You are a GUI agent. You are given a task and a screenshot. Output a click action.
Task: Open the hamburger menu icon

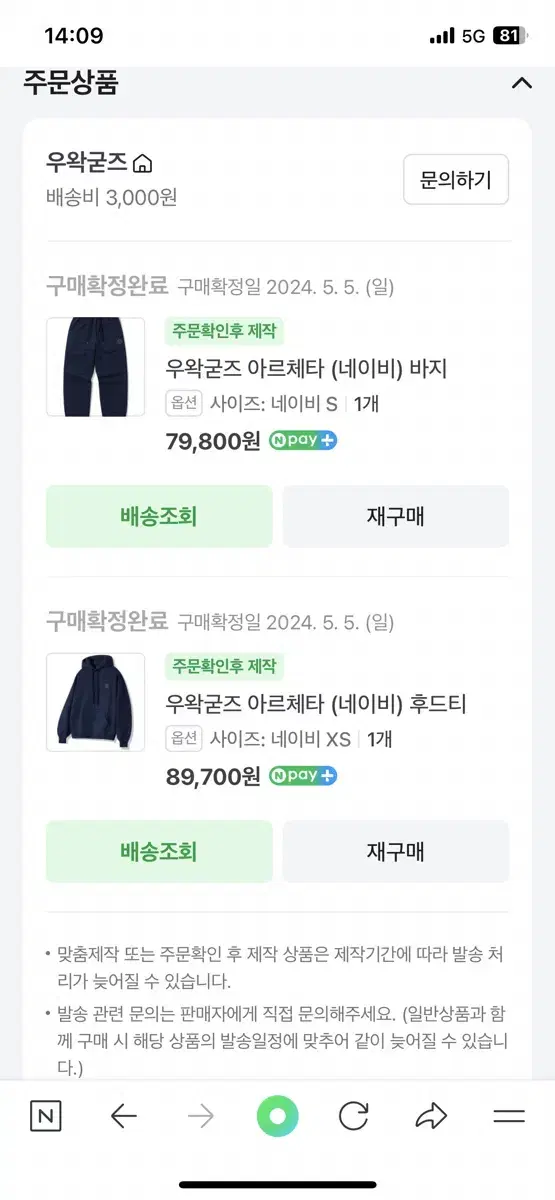click(509, 1117)
